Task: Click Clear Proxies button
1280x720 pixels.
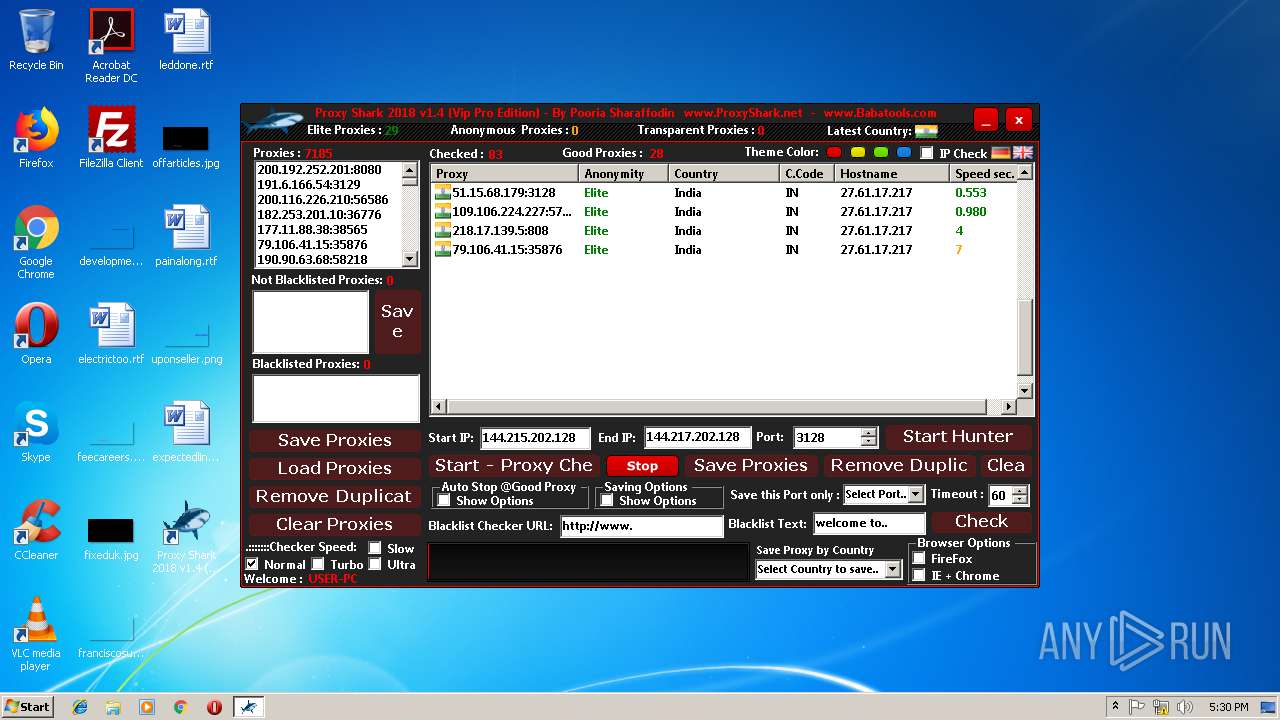Action: (x=335, y=524)
